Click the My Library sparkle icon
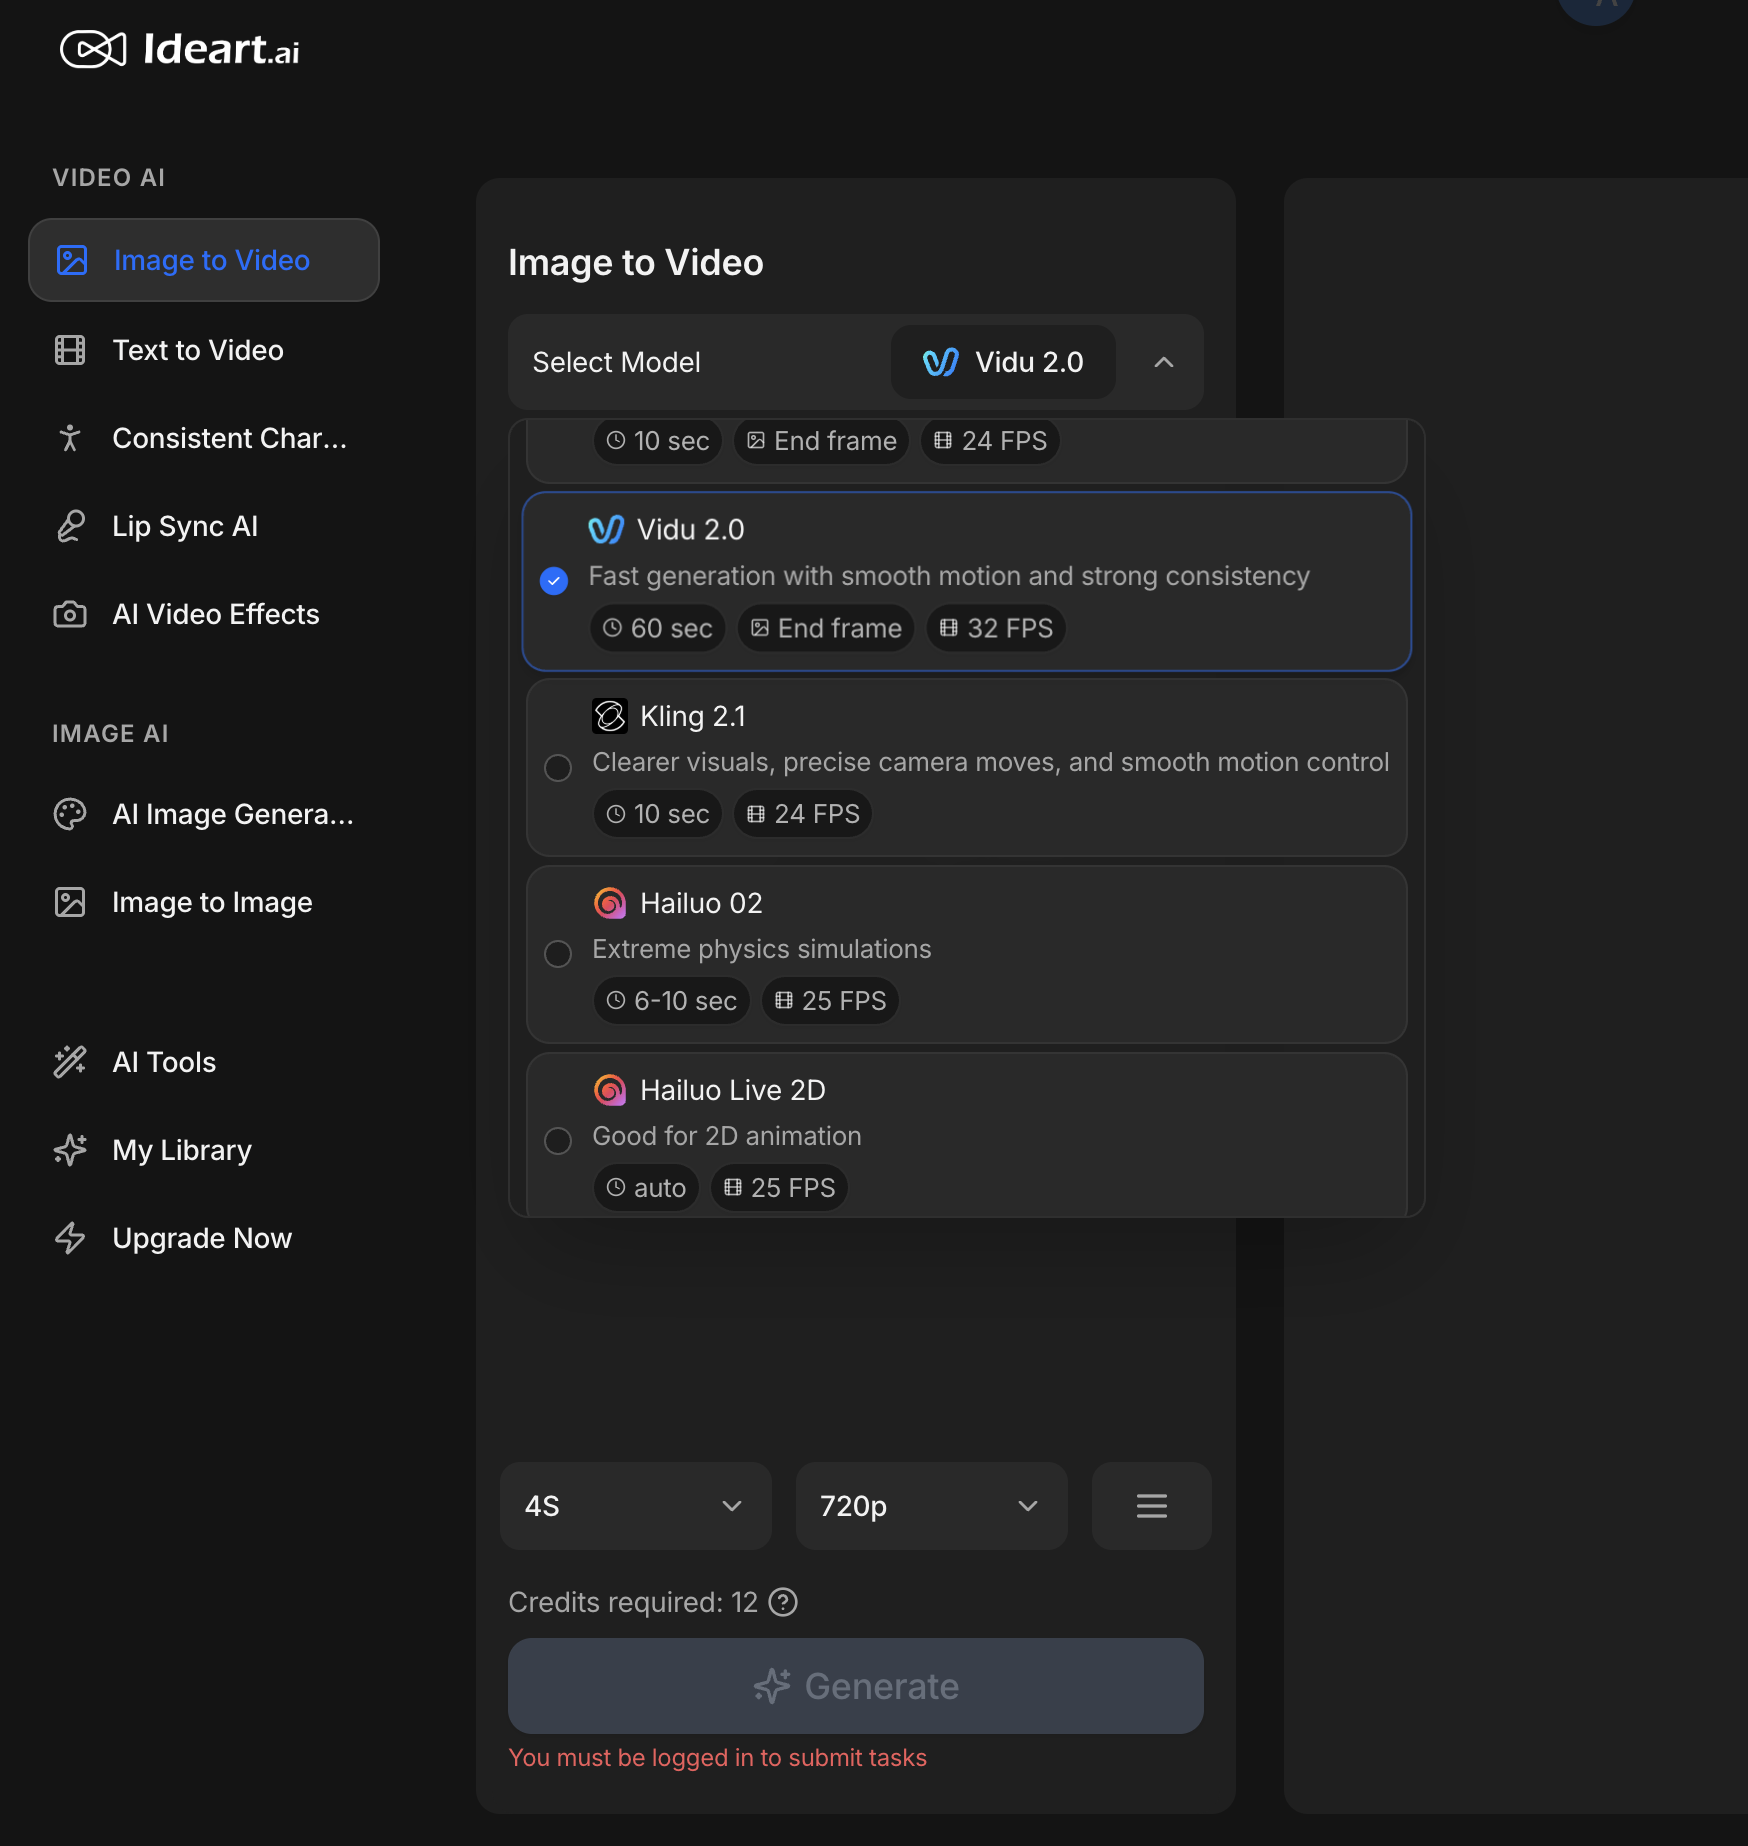This screenshot has width=1748, height=1846. [70, 1150]
